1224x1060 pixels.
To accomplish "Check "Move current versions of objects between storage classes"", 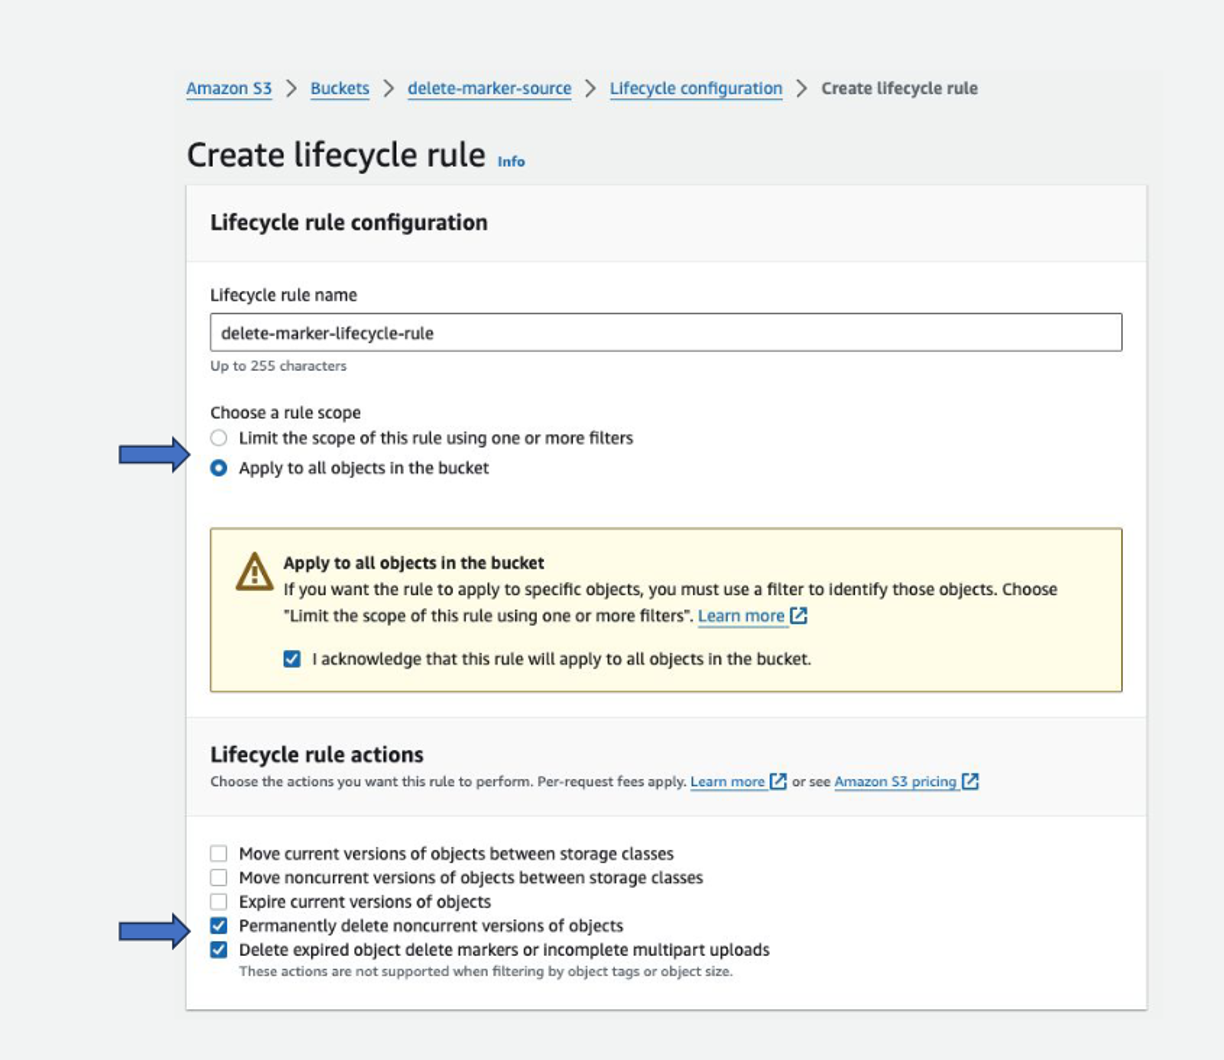I will (218, 853).
